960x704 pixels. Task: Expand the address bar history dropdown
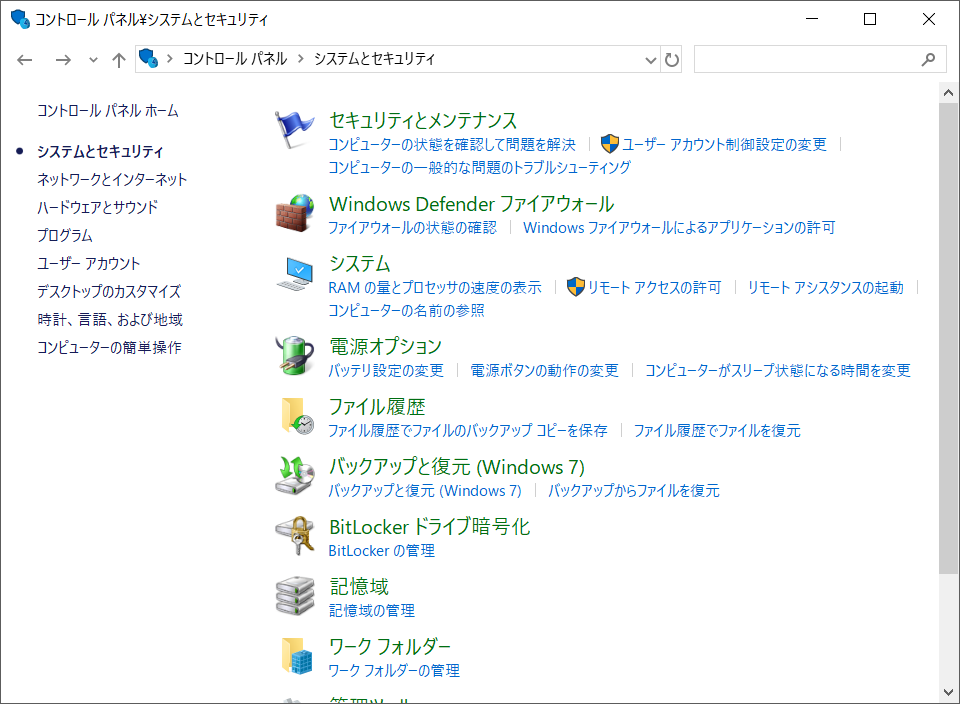point(650,60)
